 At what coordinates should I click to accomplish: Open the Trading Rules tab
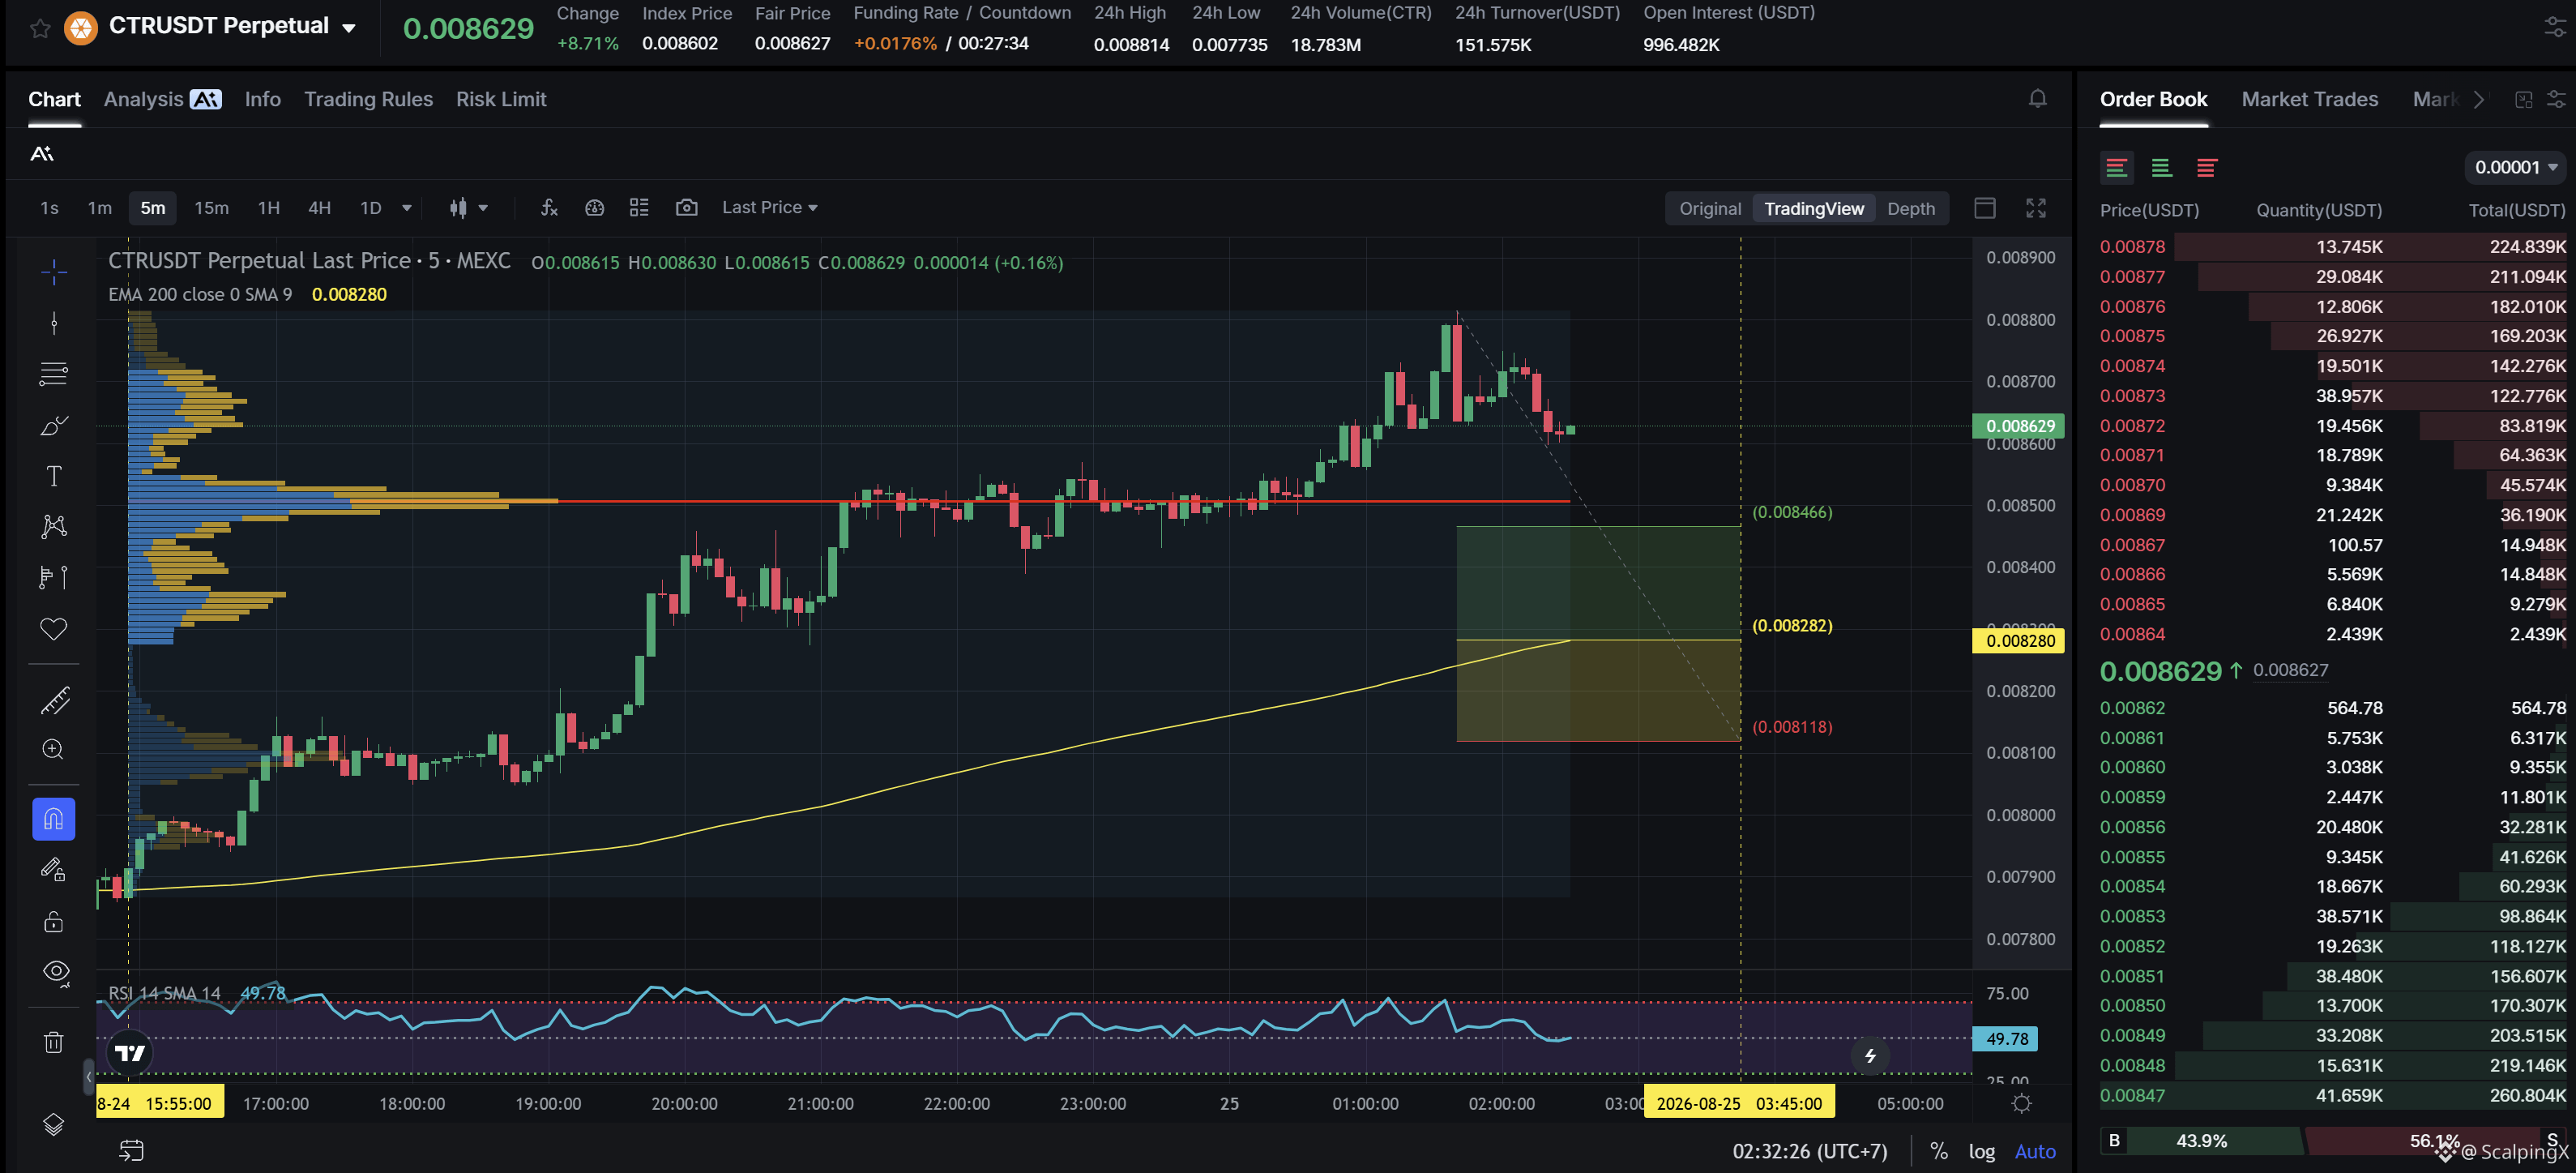coord(368,99)
